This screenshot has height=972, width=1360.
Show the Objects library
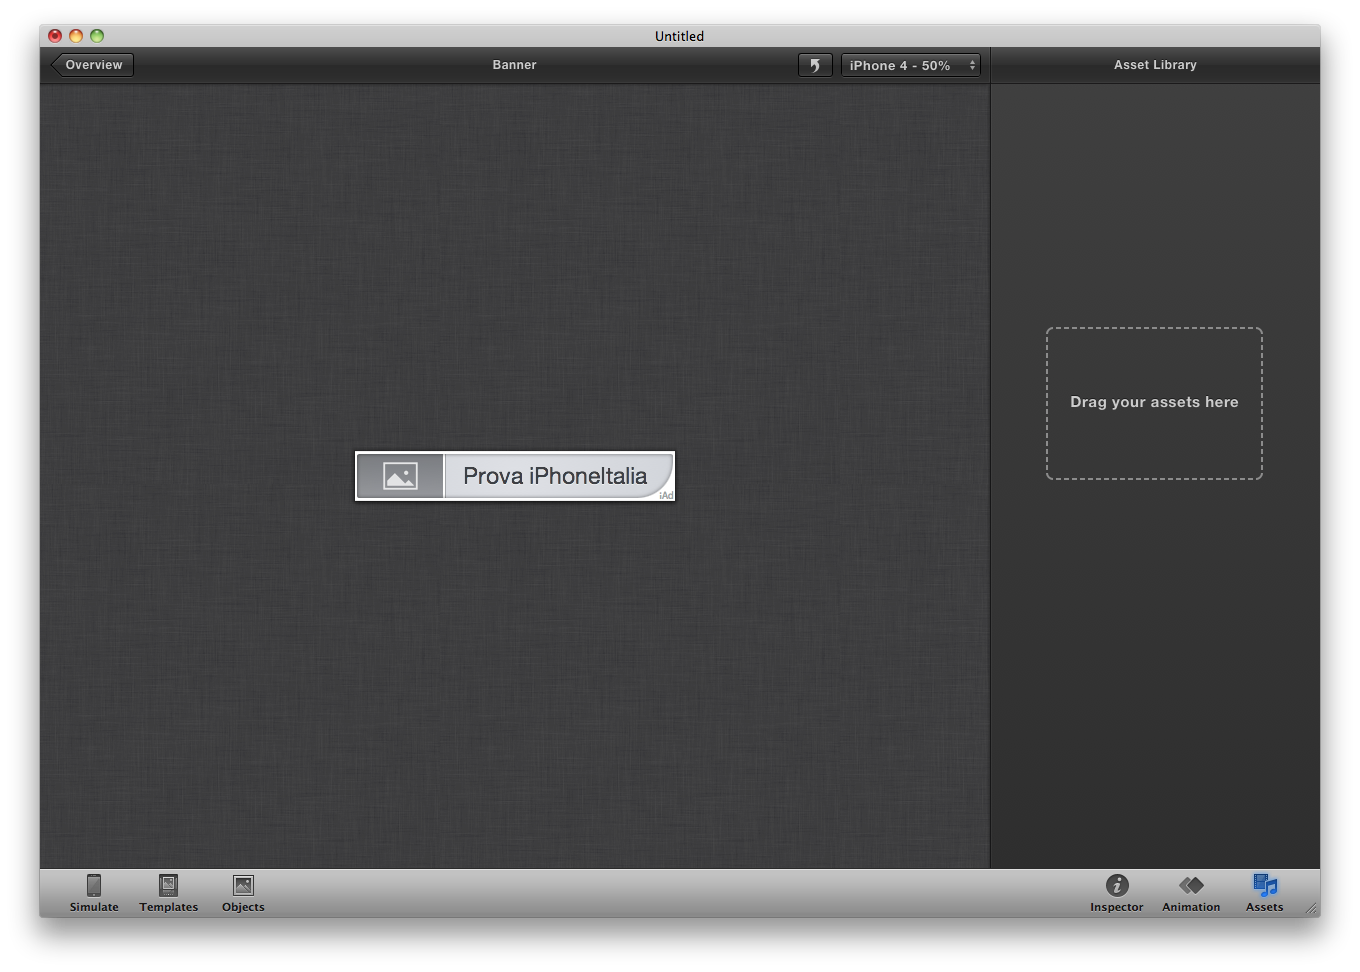click(x=243, y=892)
